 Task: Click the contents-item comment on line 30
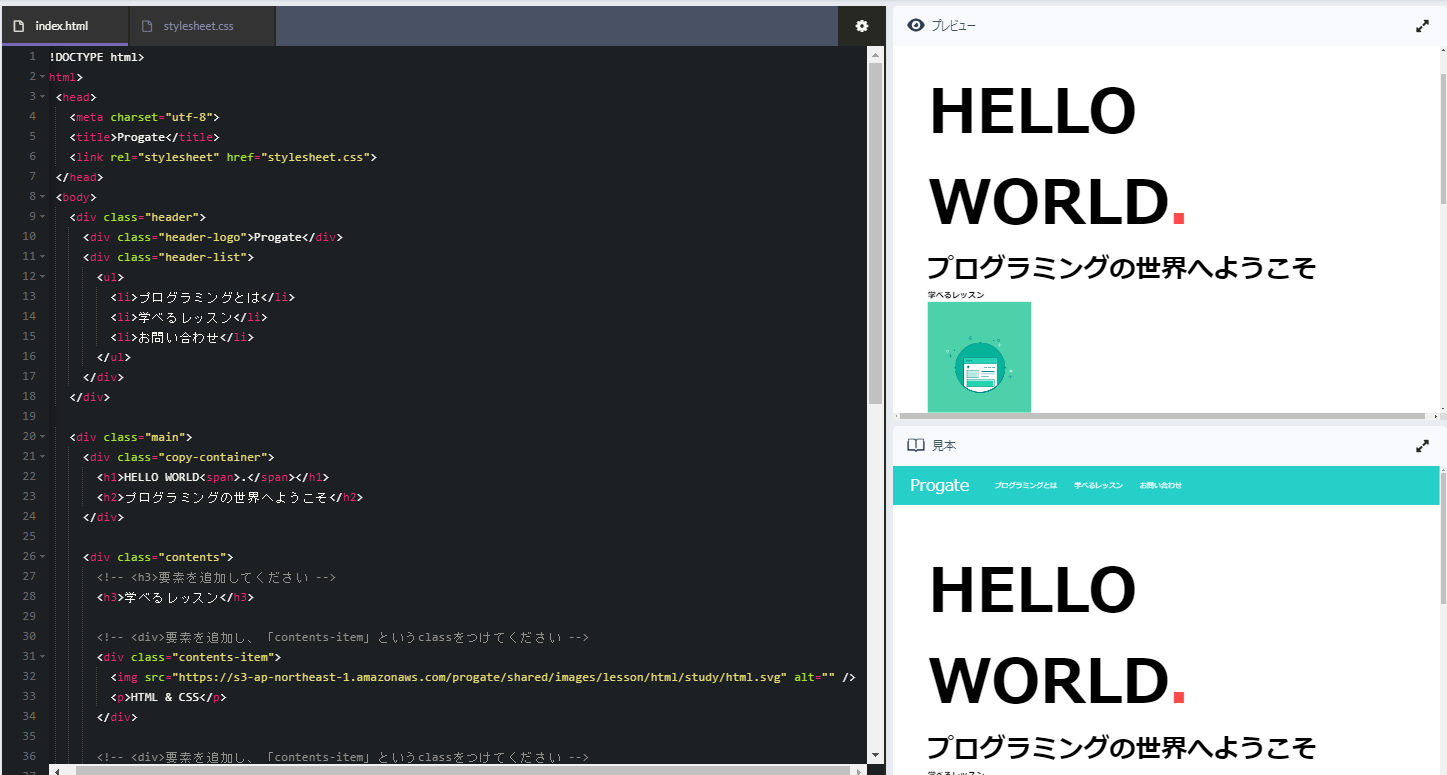(342, 637)
